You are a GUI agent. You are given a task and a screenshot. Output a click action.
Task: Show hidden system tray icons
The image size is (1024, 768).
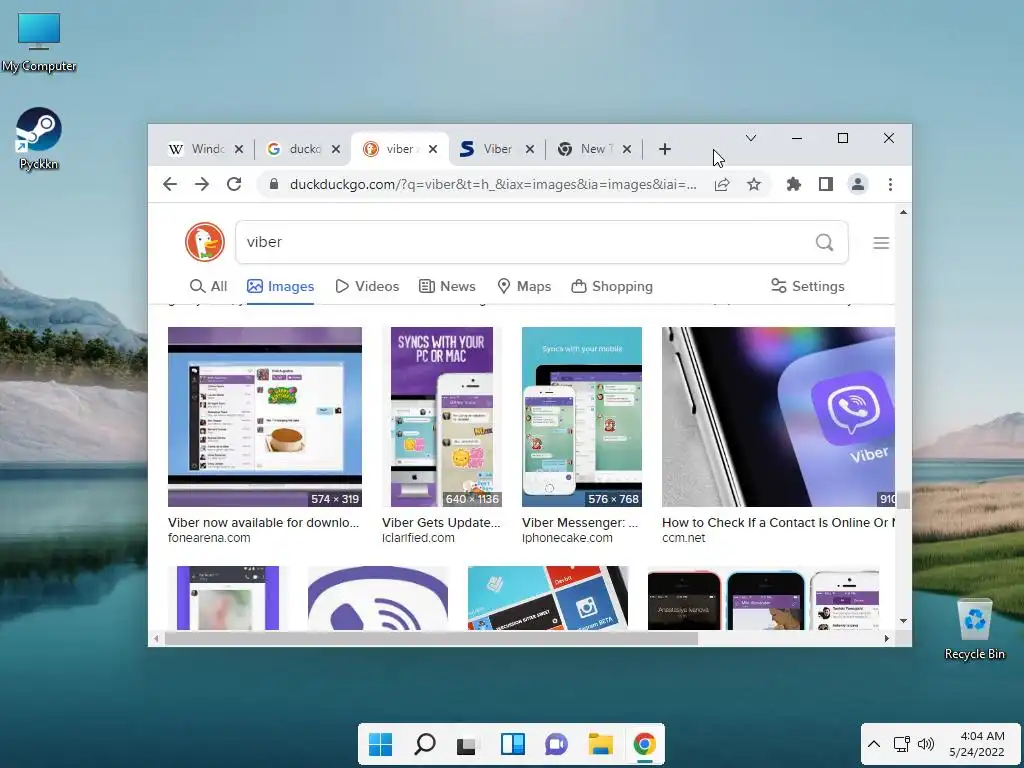[x=874, y=744]
